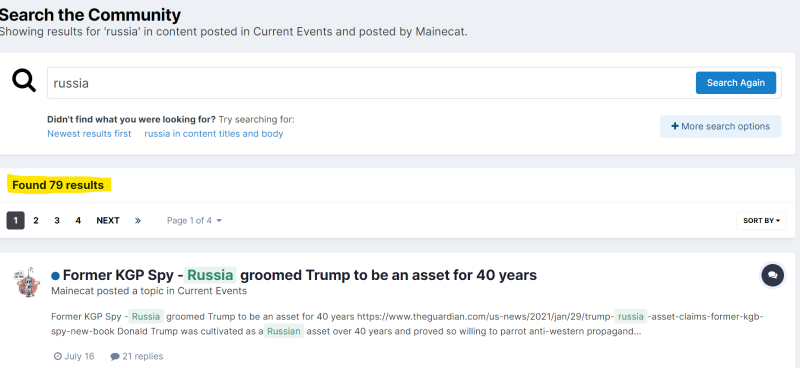The width and height of the screenshot is (800, 368).
Task: Choose russia in content titles and body
Action: click(x=214, y=134)
